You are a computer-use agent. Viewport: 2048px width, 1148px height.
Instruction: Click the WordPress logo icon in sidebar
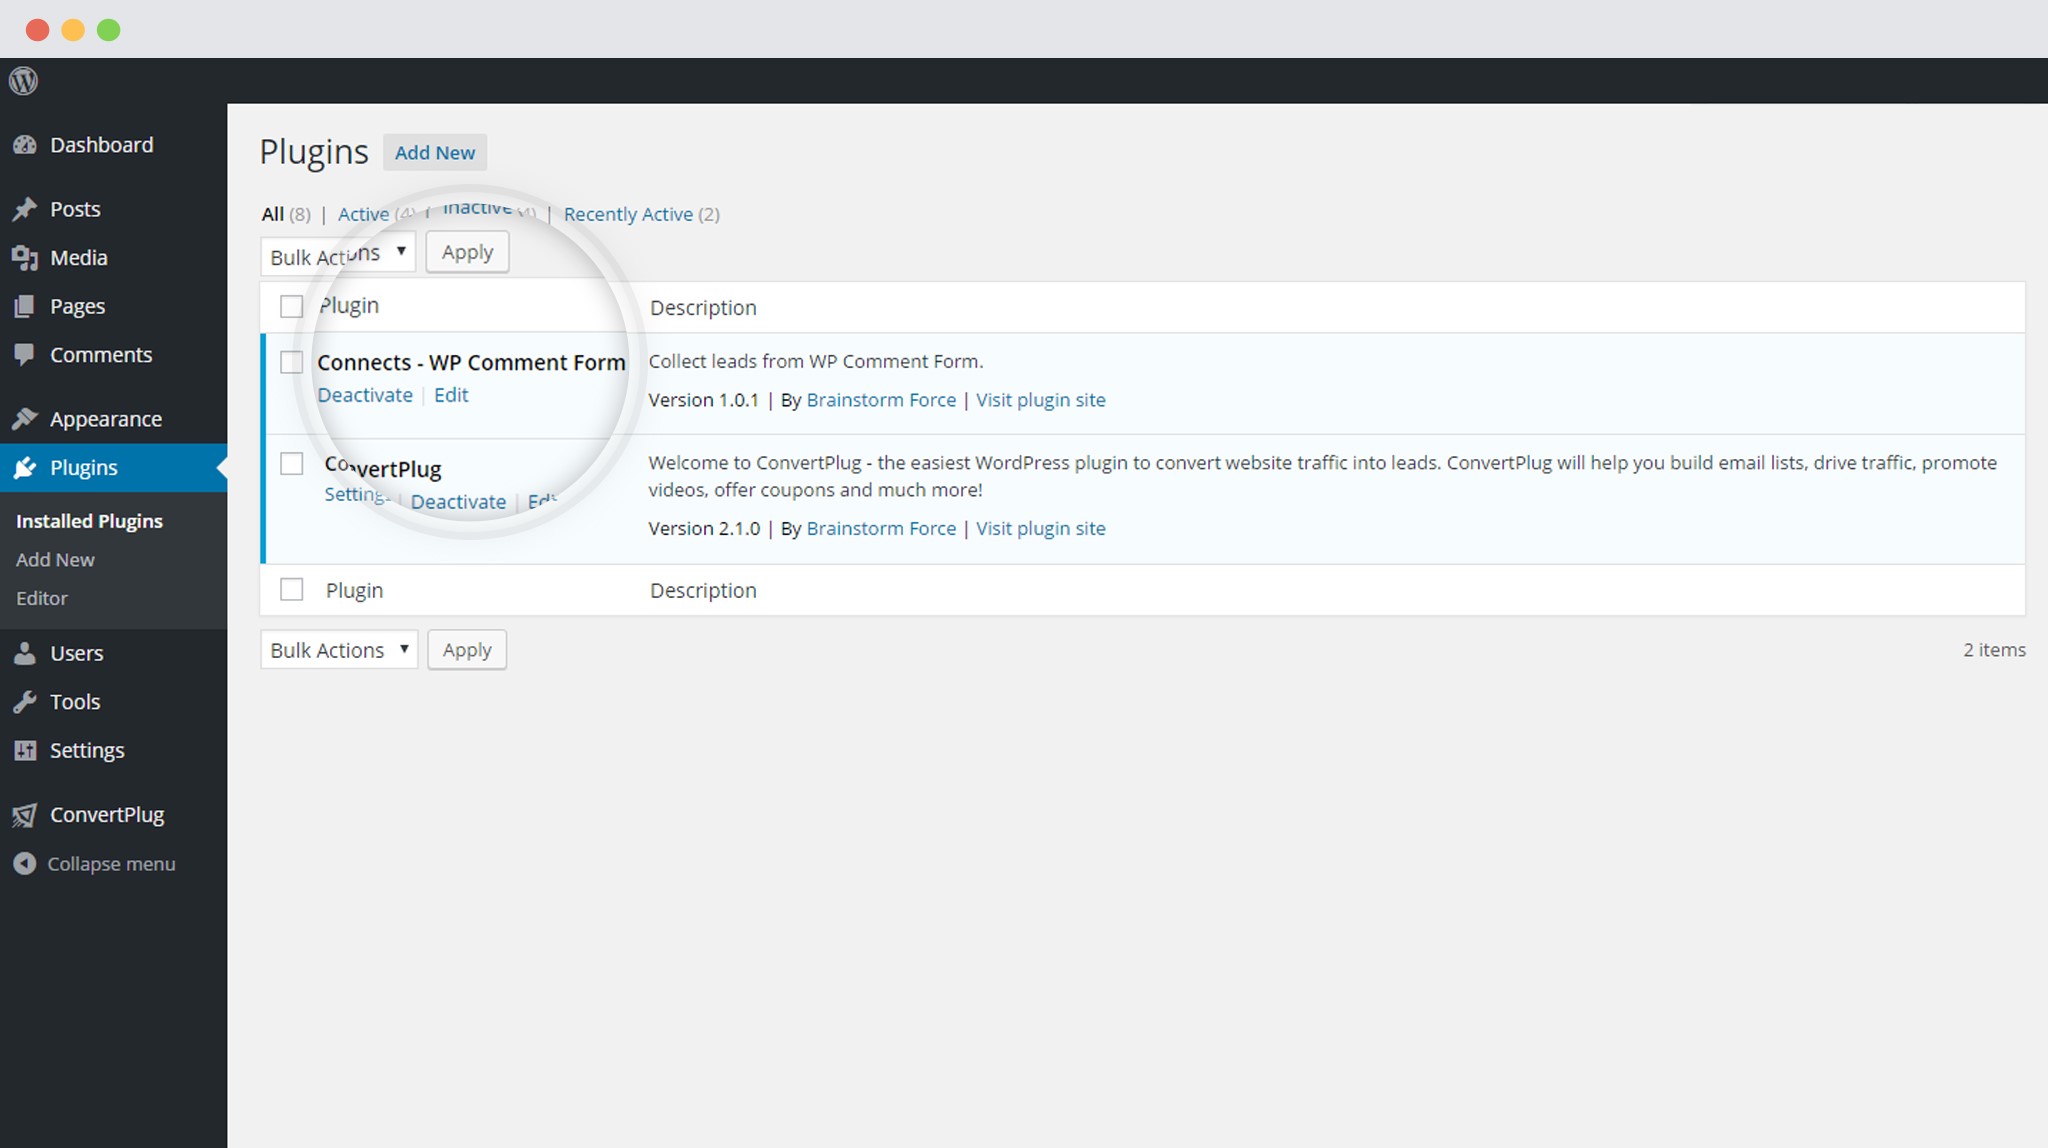(x=24, y=82)
